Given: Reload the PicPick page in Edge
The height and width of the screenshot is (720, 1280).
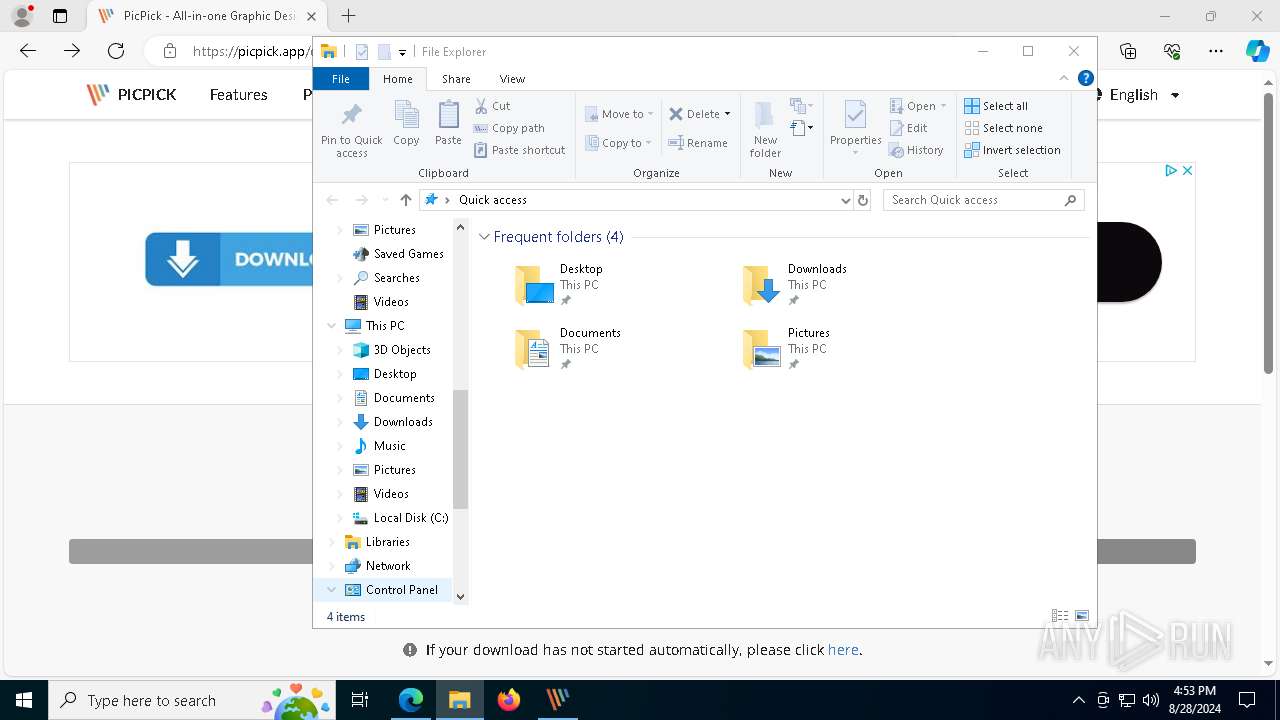Looking at the screenshot, I should (x=116, y=51).
